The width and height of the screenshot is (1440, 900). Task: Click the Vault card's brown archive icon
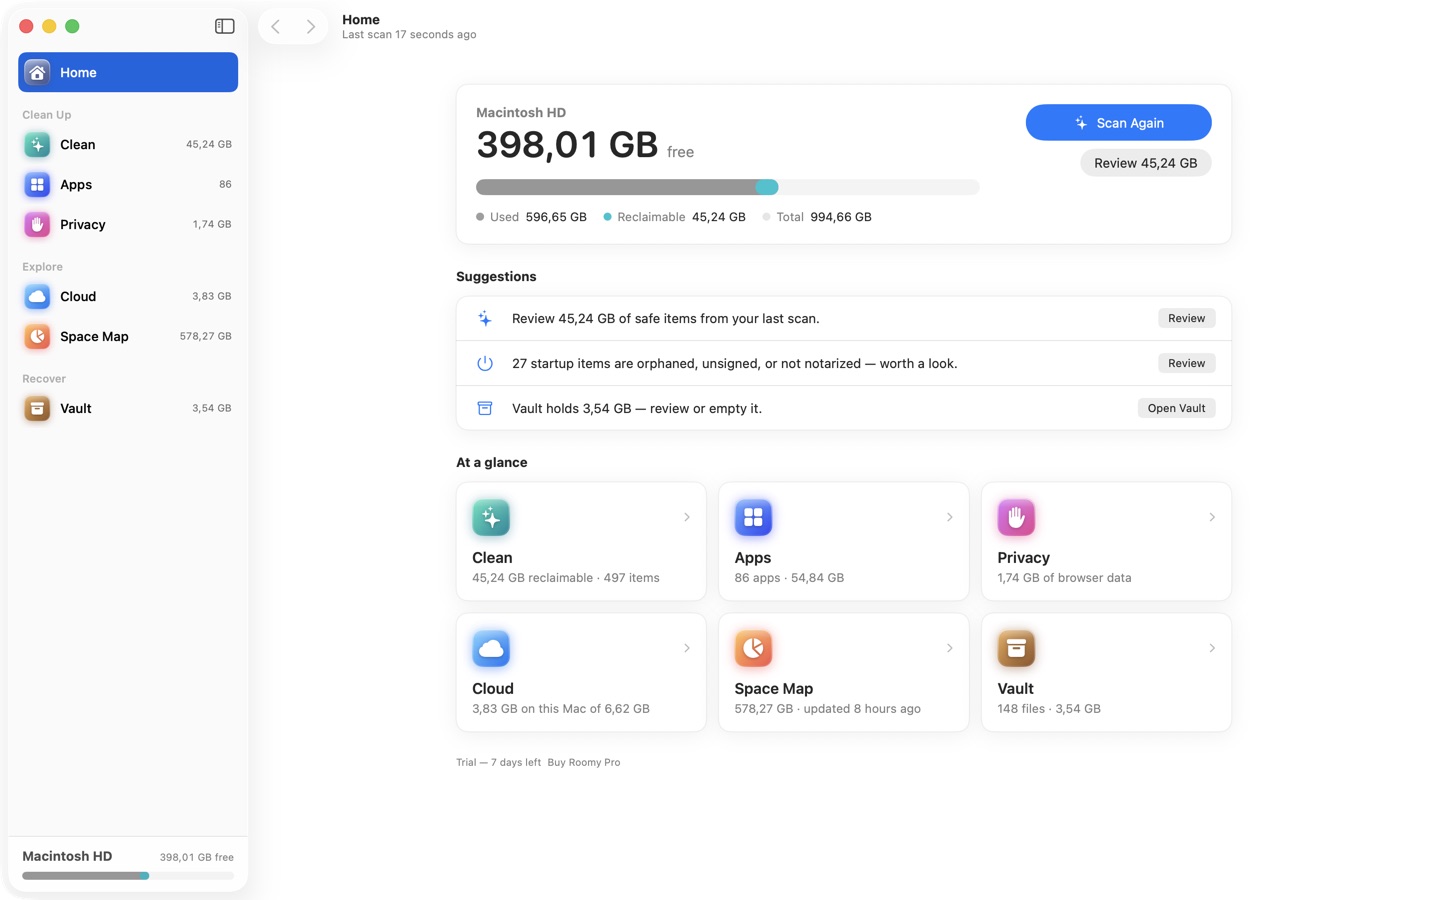[x=1016, y=648]
